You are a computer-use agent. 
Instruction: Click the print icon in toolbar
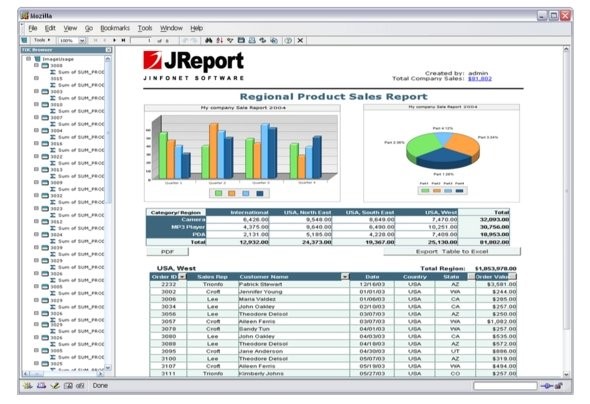coord(252,40)
